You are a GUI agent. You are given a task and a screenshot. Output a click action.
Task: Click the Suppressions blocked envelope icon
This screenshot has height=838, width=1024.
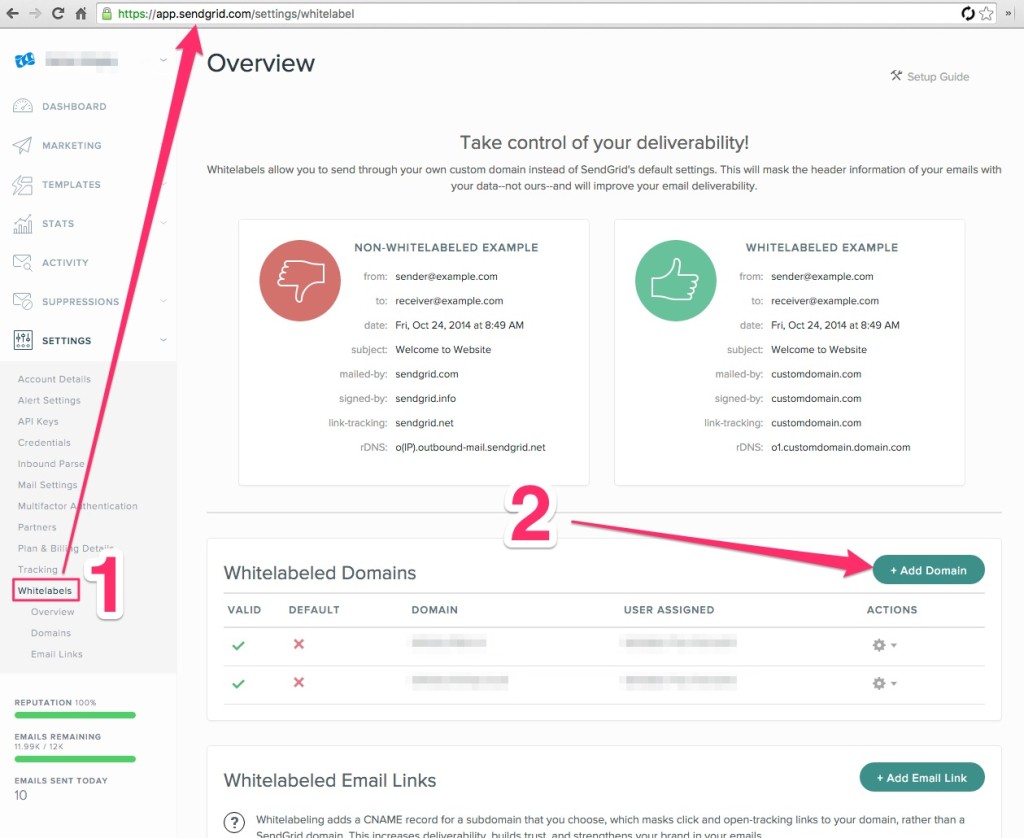(x=22, y=301)
